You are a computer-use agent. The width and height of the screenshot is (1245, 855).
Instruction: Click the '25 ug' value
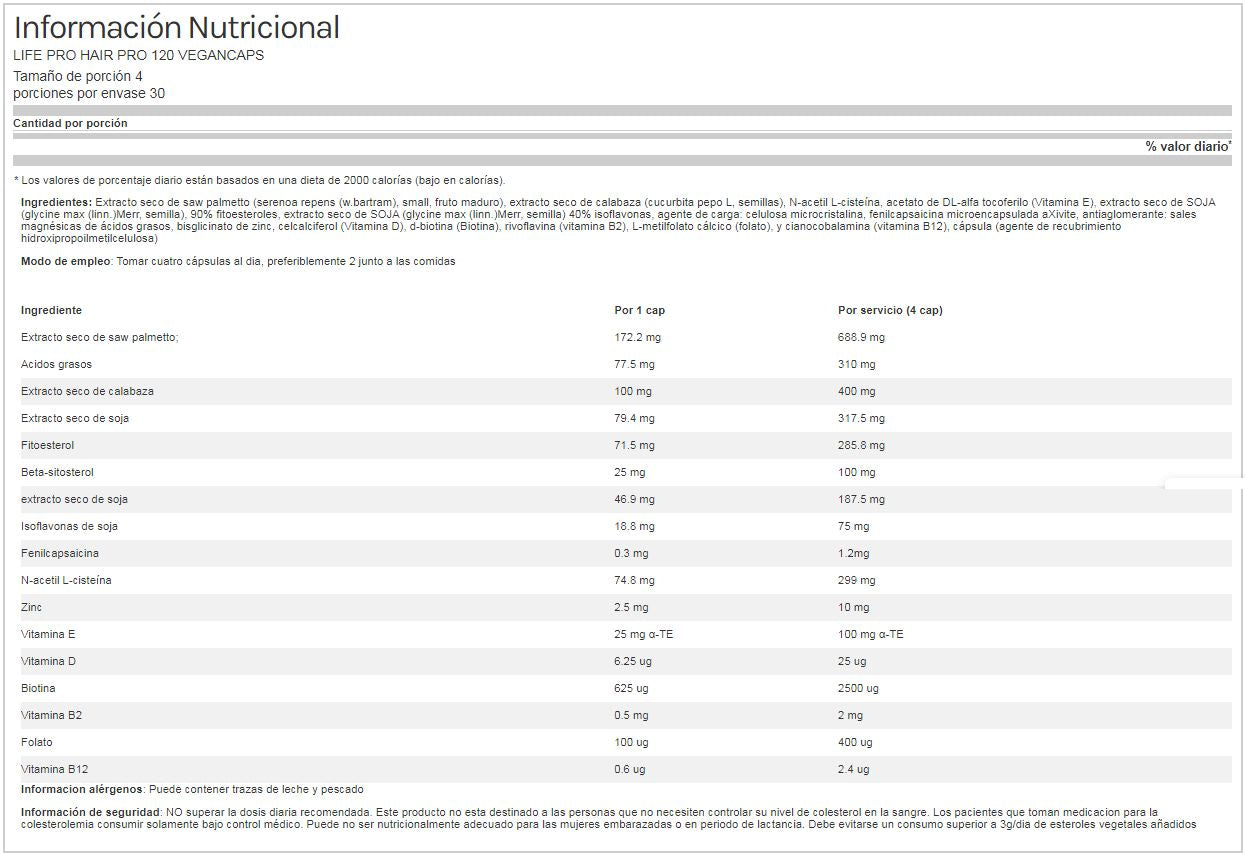pos(852,661)
